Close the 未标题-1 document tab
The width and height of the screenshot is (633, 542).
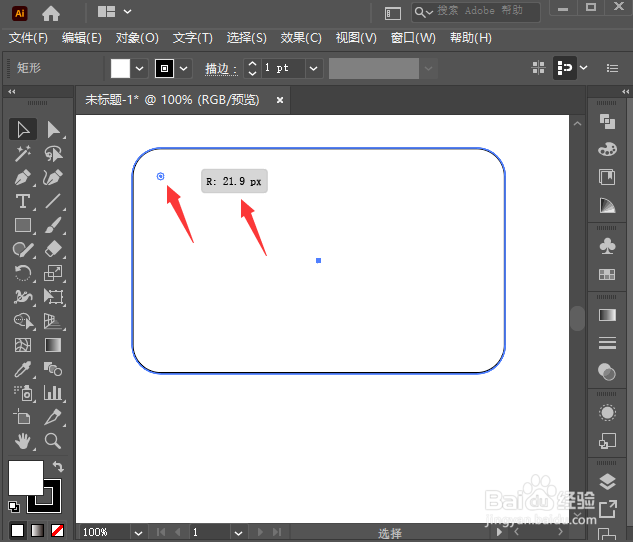(280, 100)
